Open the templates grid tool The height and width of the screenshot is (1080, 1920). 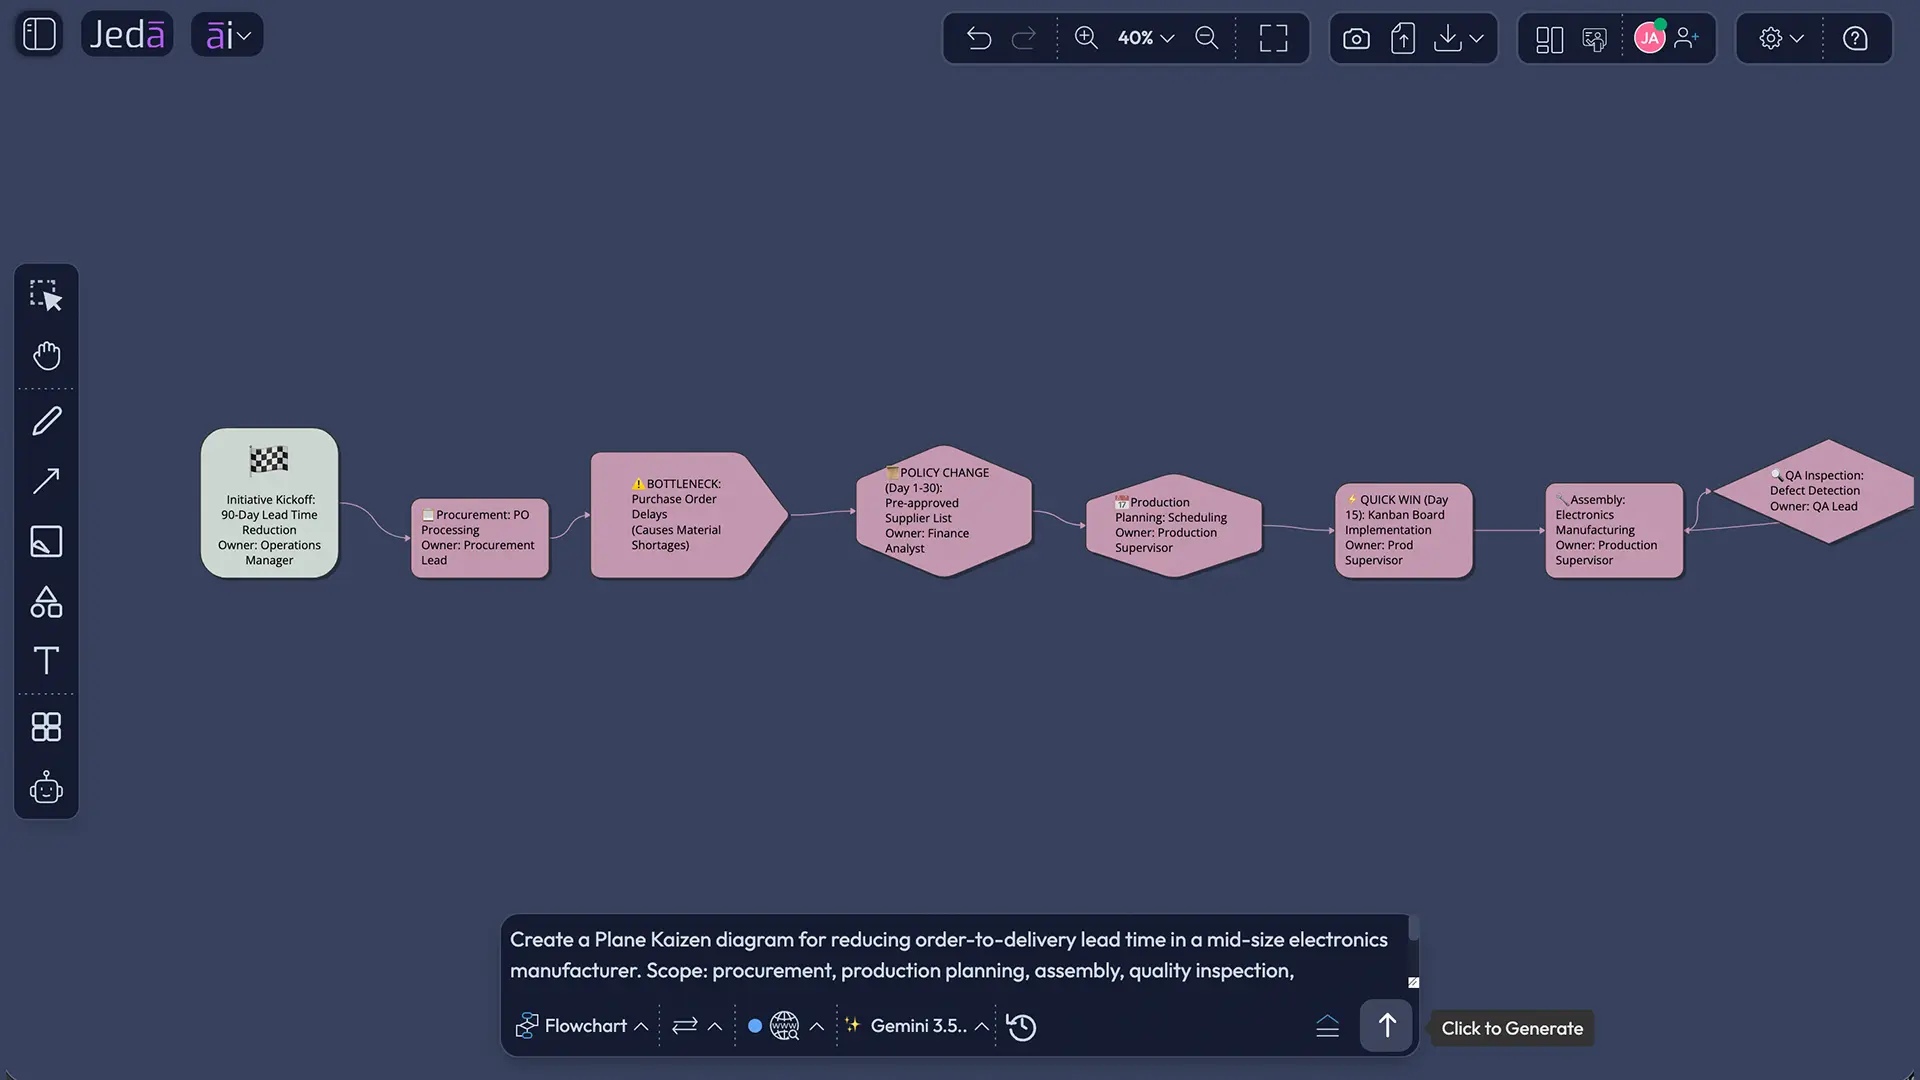[x=46, y=727]
